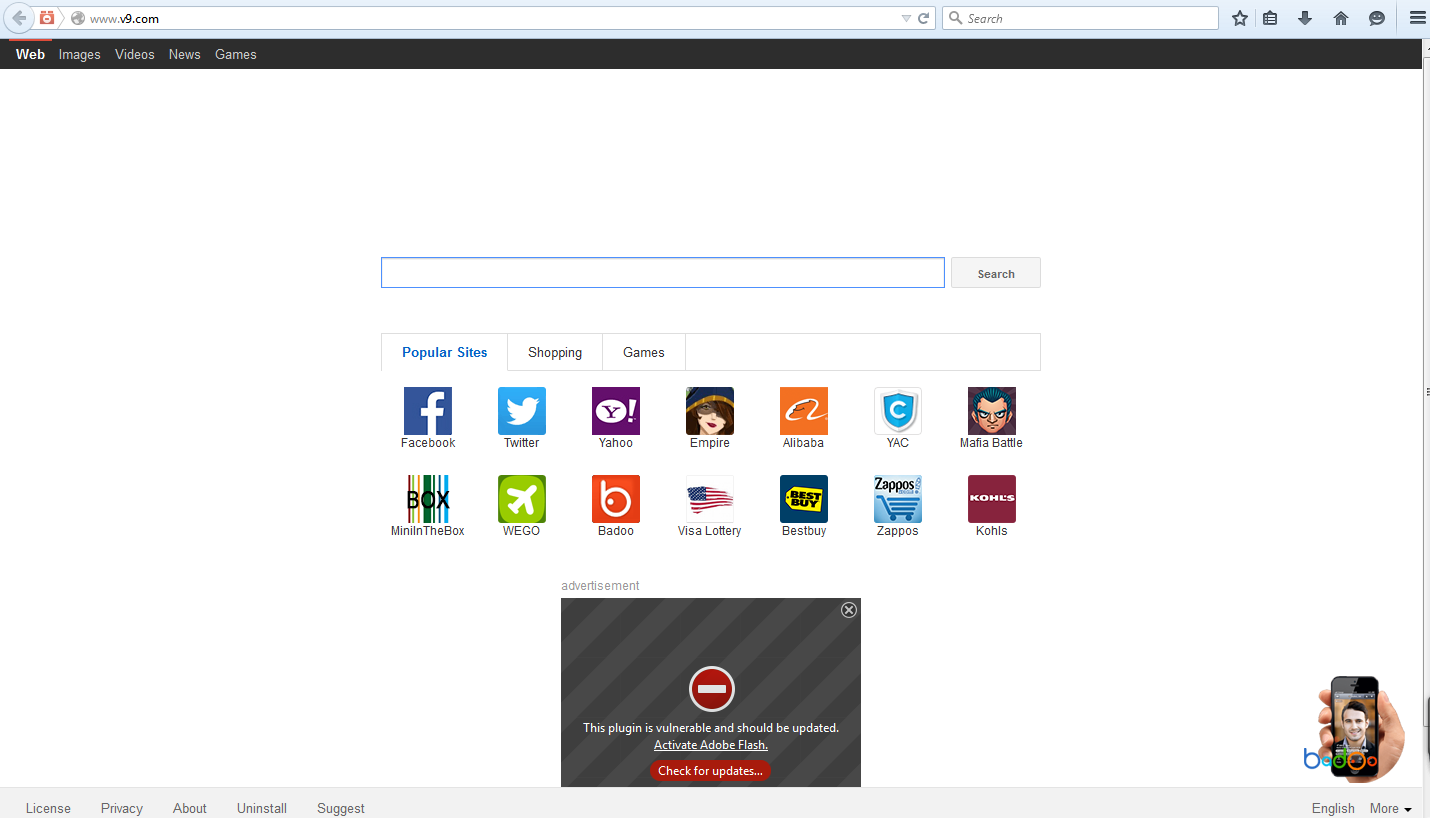This screenshot has width=1430, height=818.
Task: Click the page Search button
Action: point(996,273)
